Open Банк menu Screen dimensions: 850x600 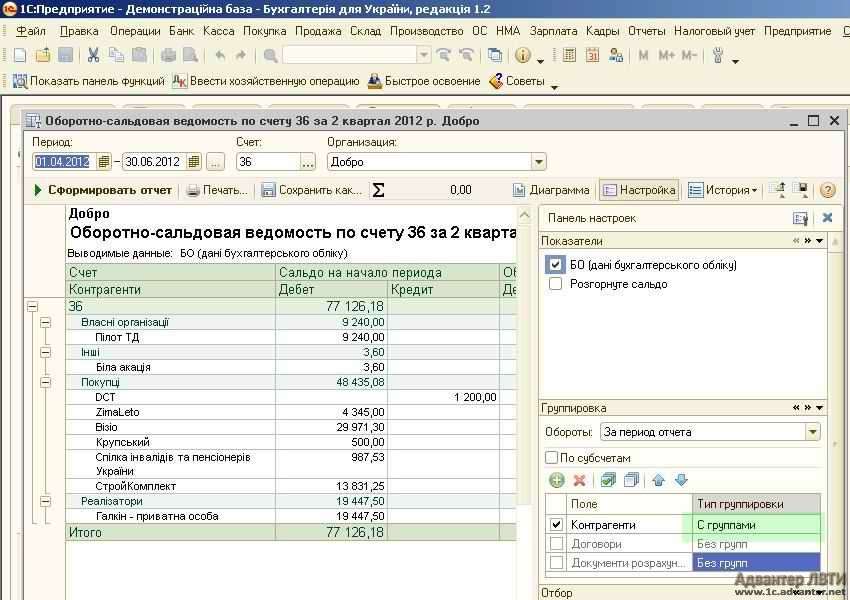[x=181, y=31]
